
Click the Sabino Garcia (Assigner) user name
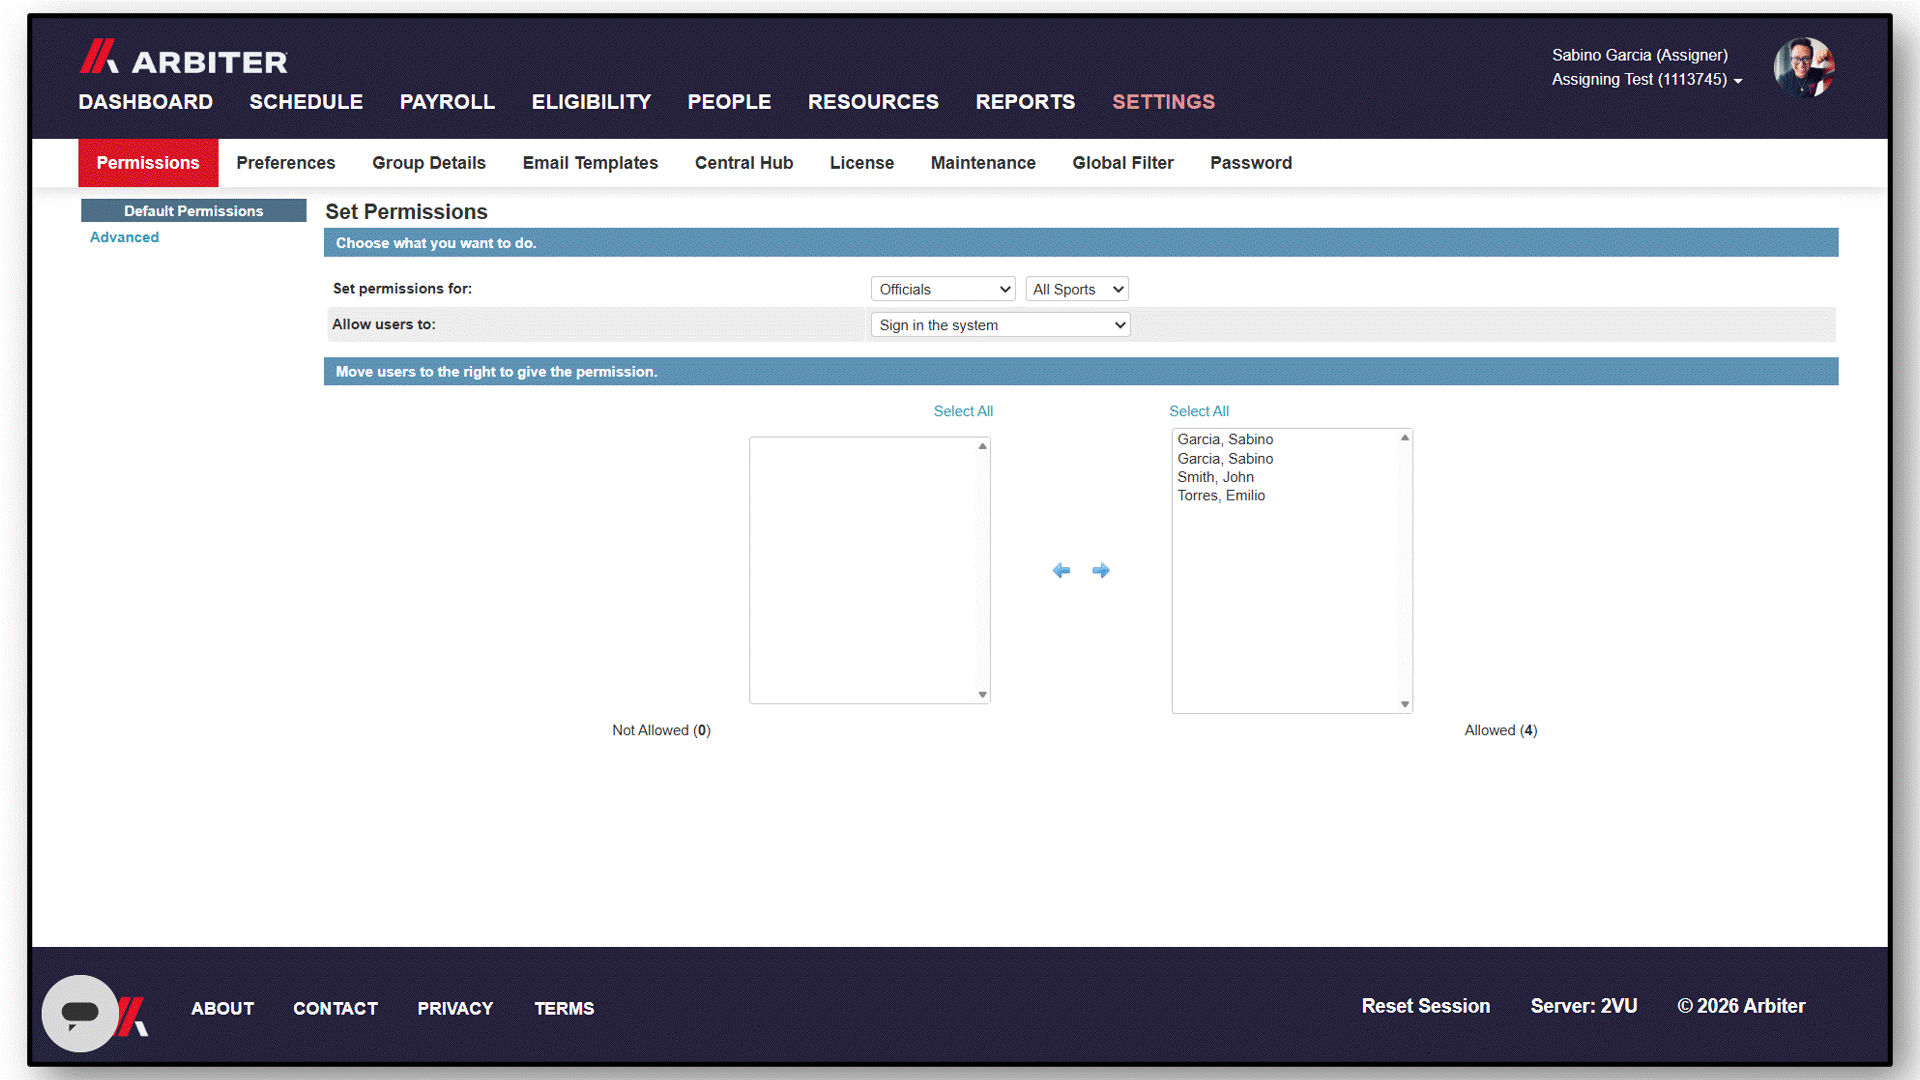click(1640, 55)
